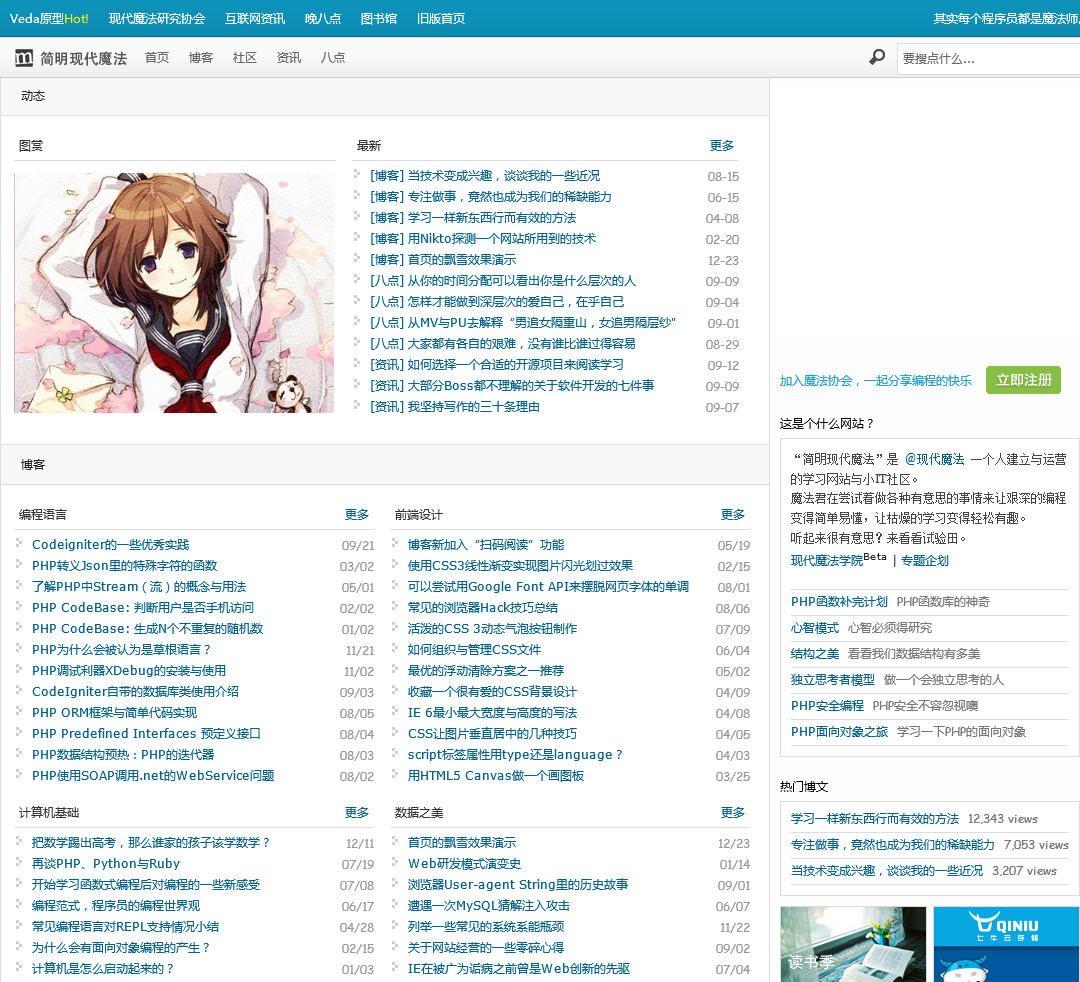Open 现代魔法研究协会 in top bar
The height and width of the screenshot is (982, 1080).
[157, 19]
